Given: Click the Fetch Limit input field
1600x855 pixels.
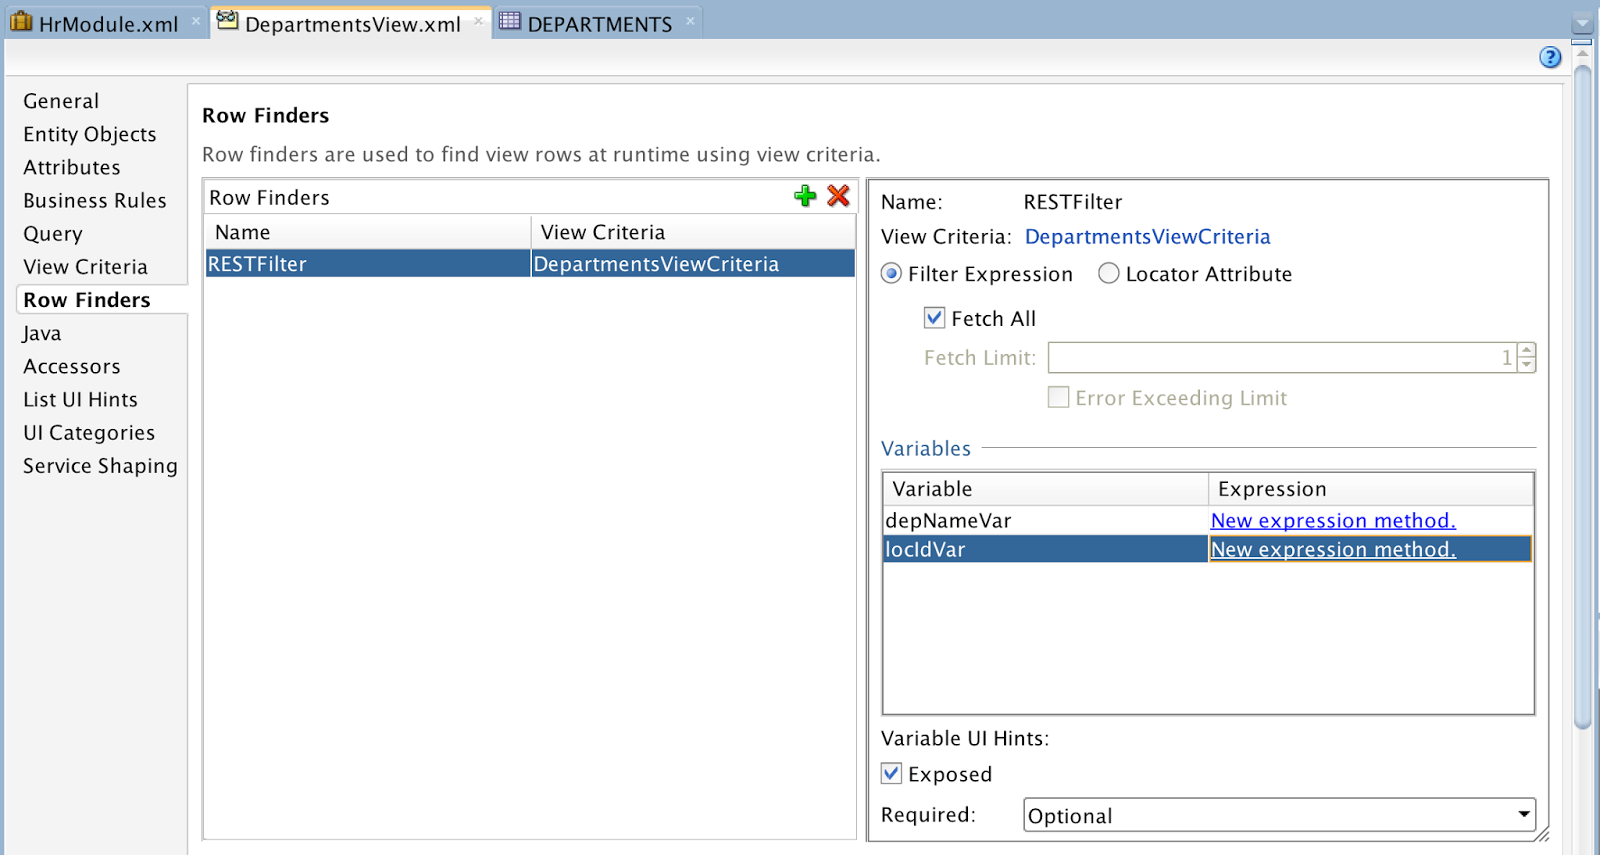Looking at the screenshot, I should pyautogui.click(x=1282, y=357).
